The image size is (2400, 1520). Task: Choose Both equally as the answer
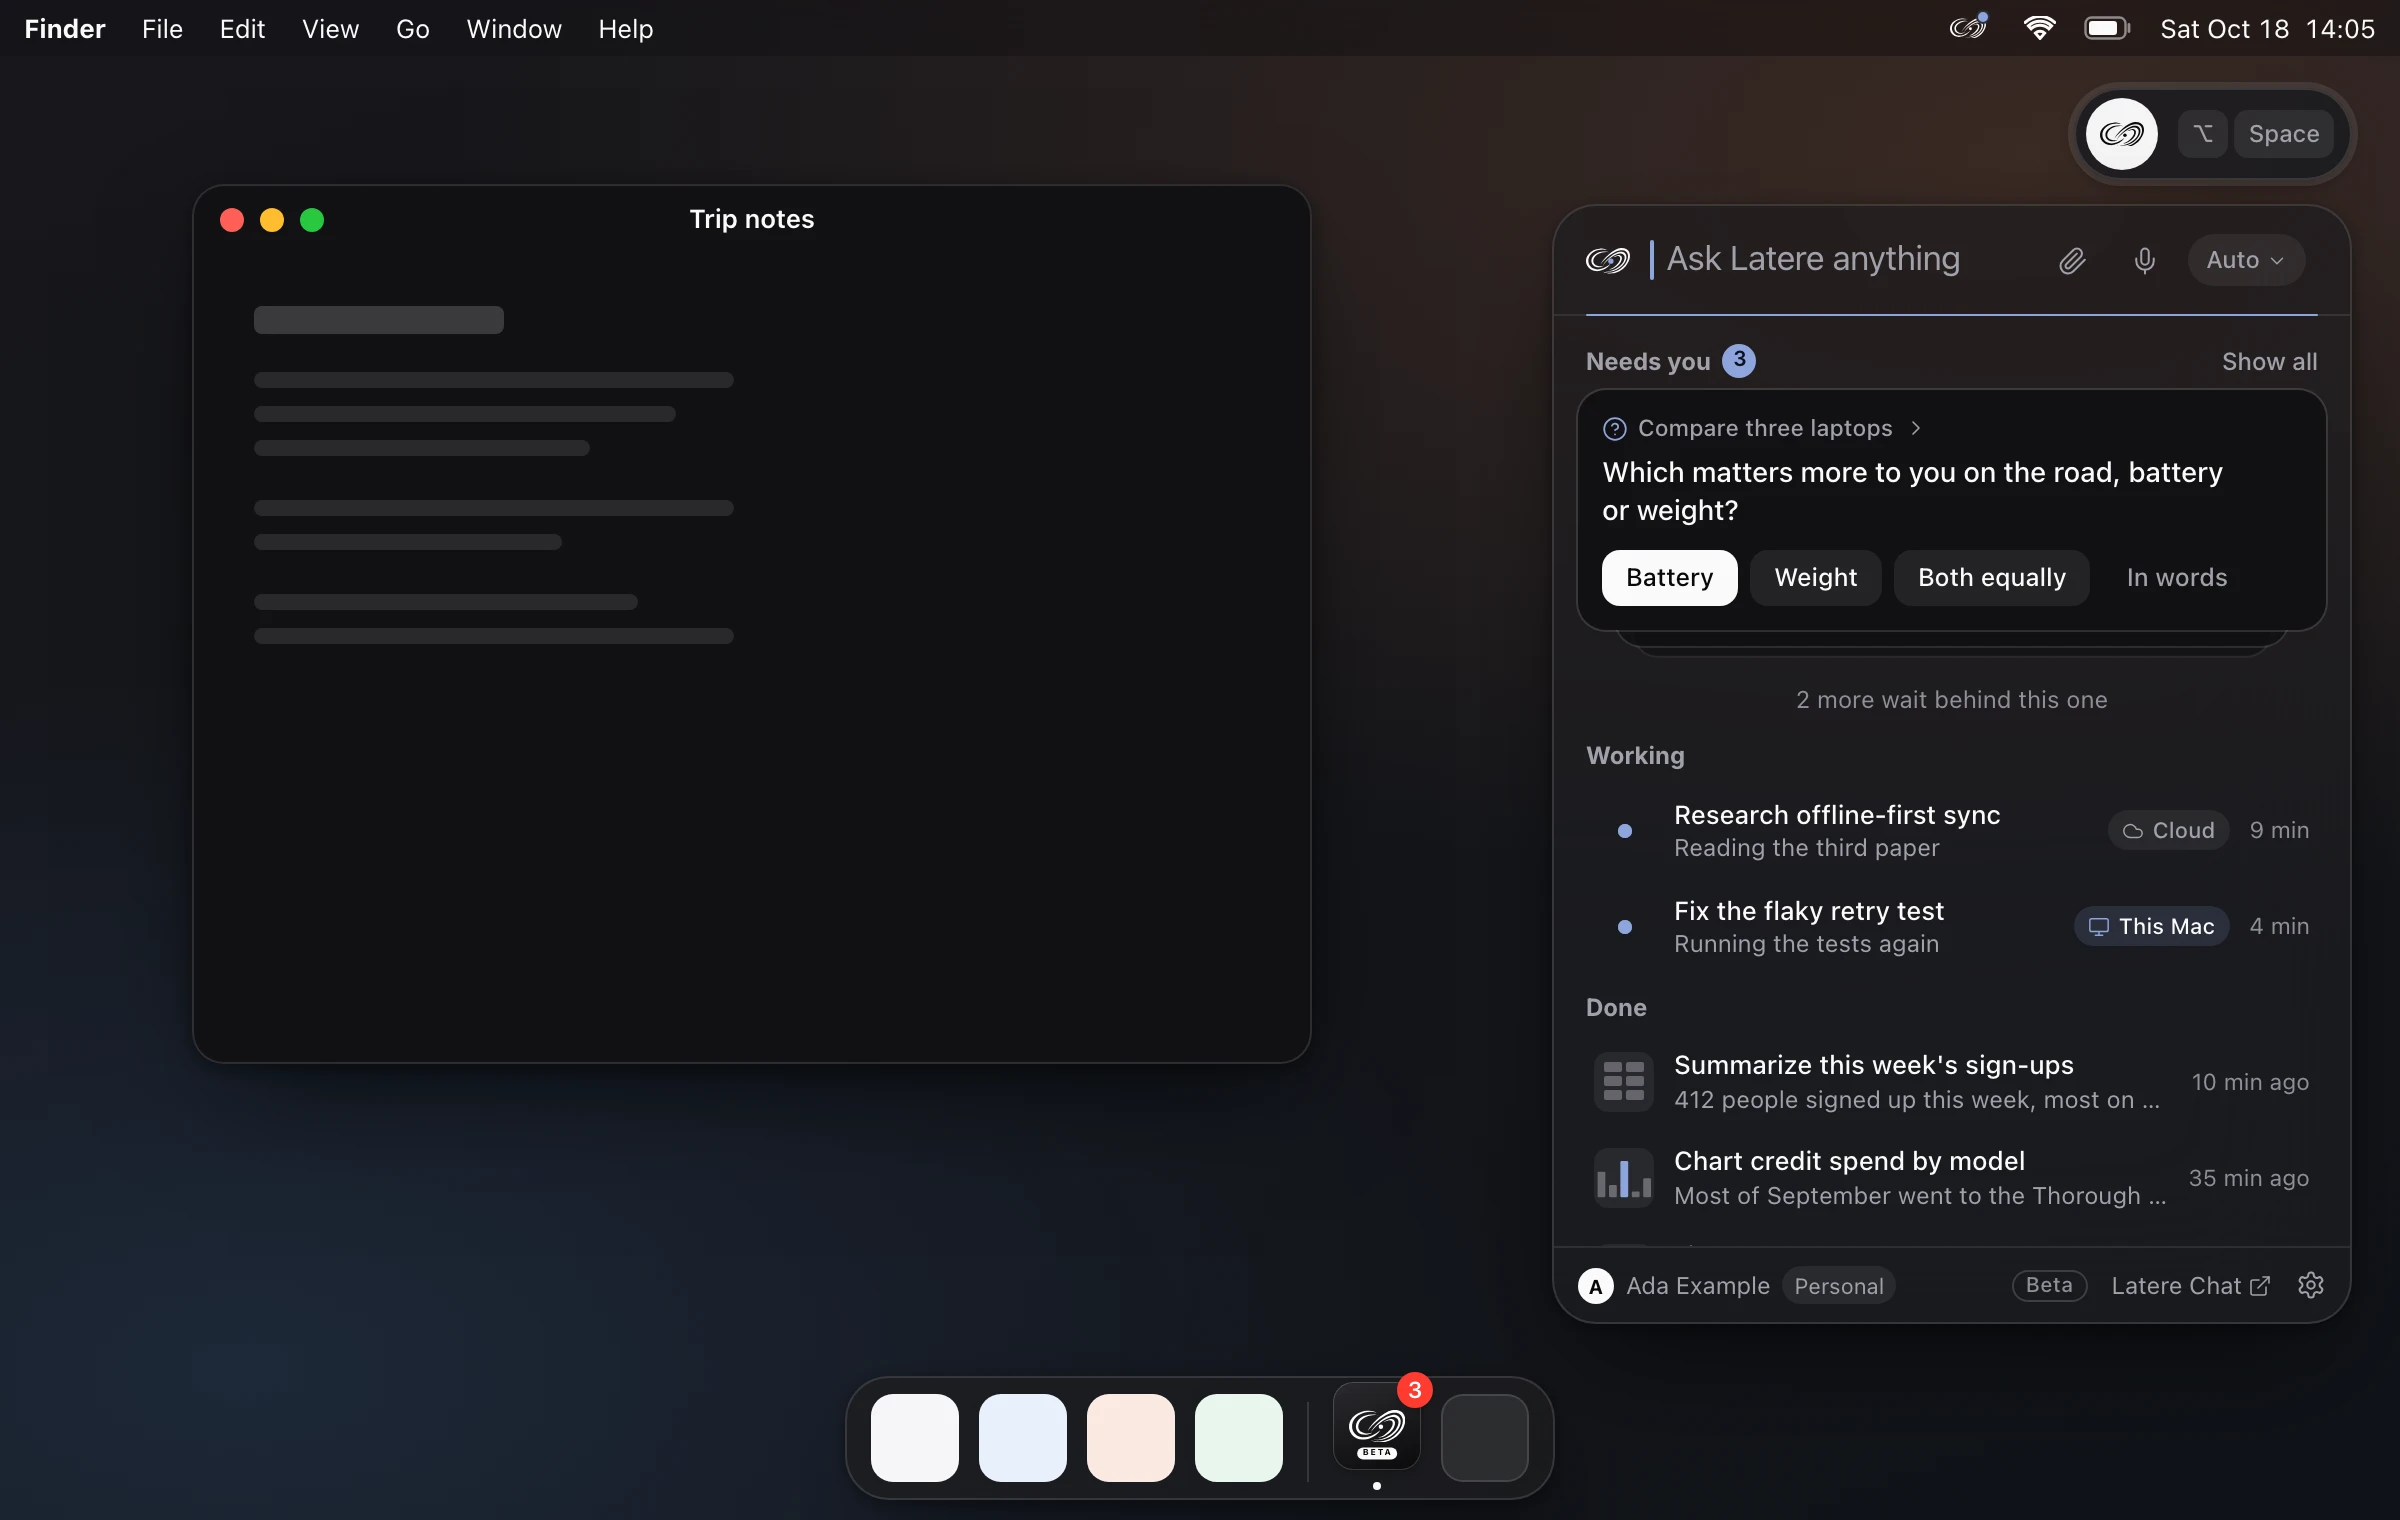(x=1991, y=577)
